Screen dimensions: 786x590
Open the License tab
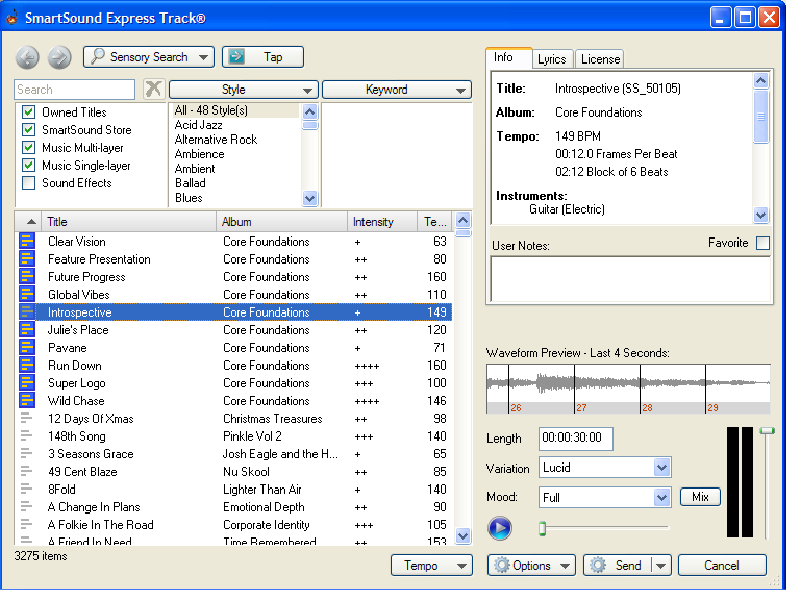(x=600, y=59)
